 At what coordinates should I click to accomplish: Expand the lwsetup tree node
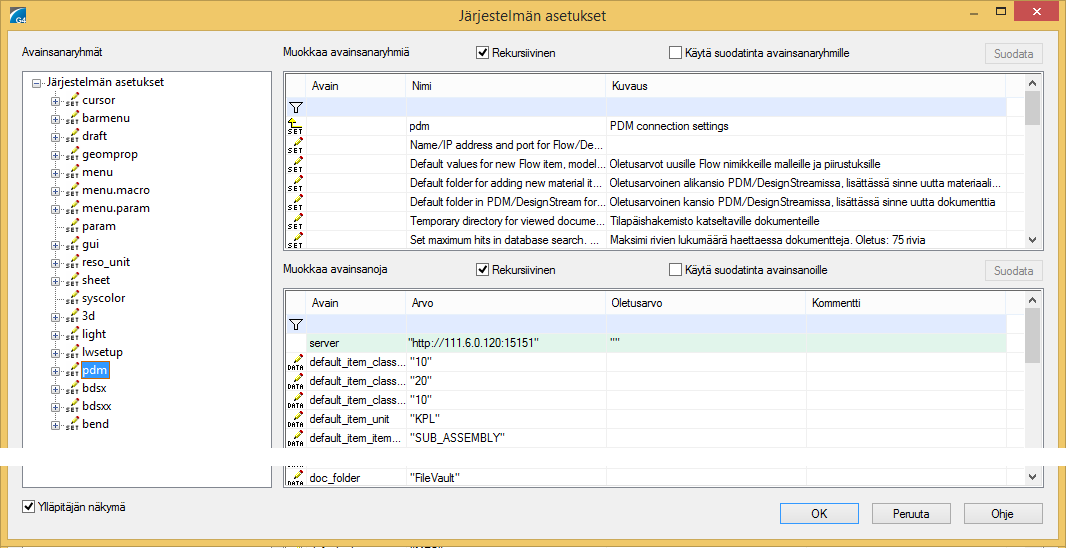click(56, 353)
